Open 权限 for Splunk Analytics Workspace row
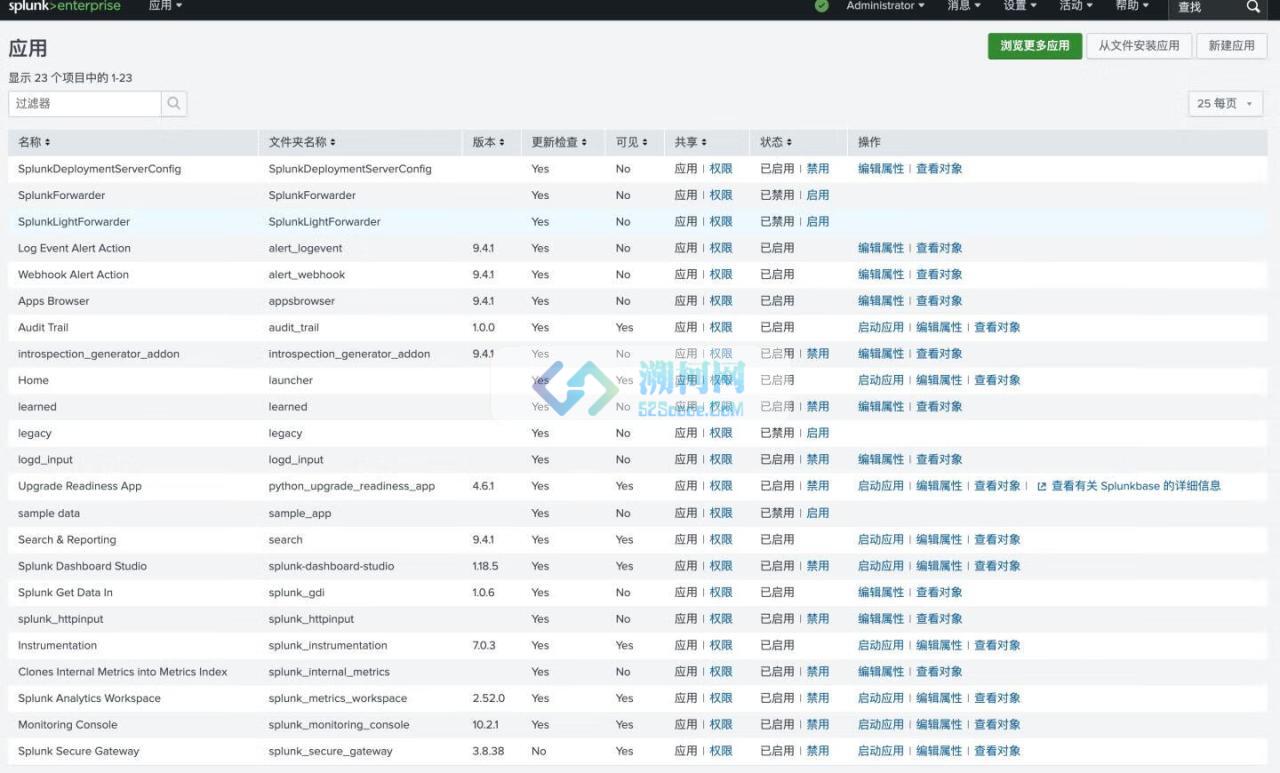Screen dimensions: 1280x773 click(721, 698)
